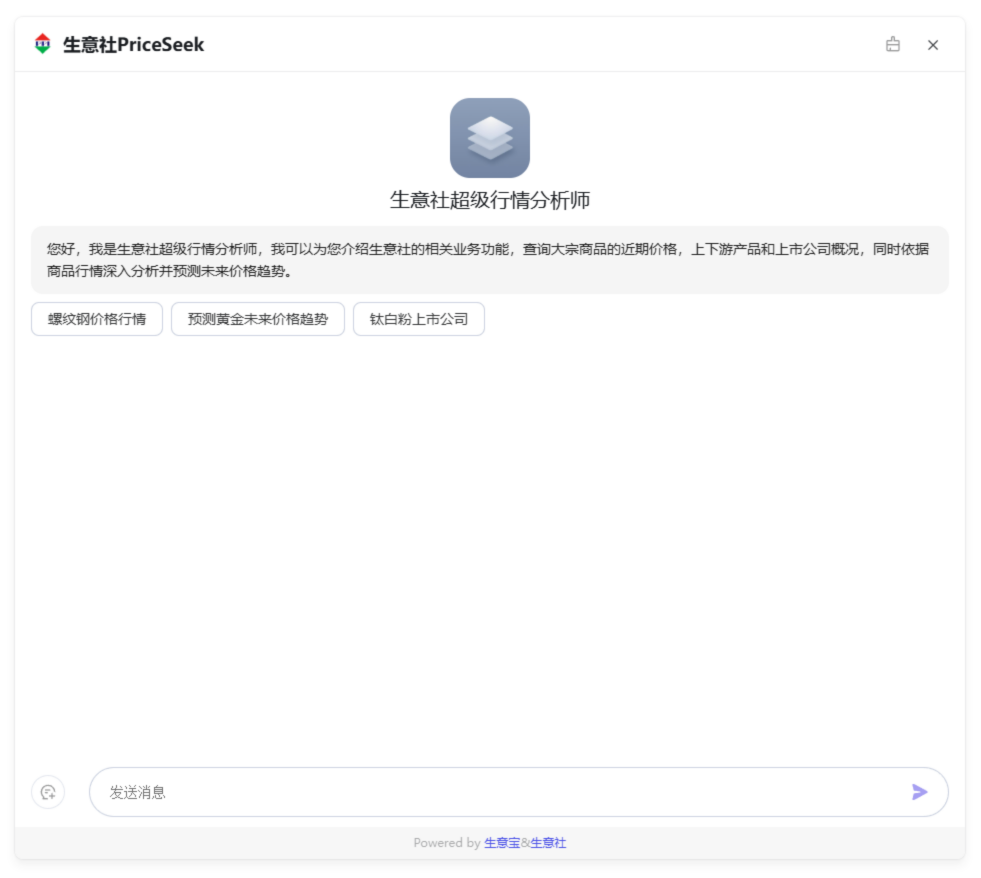Click the ampersand between the footer links
The image size is (981, 878).
coord(525,843)
